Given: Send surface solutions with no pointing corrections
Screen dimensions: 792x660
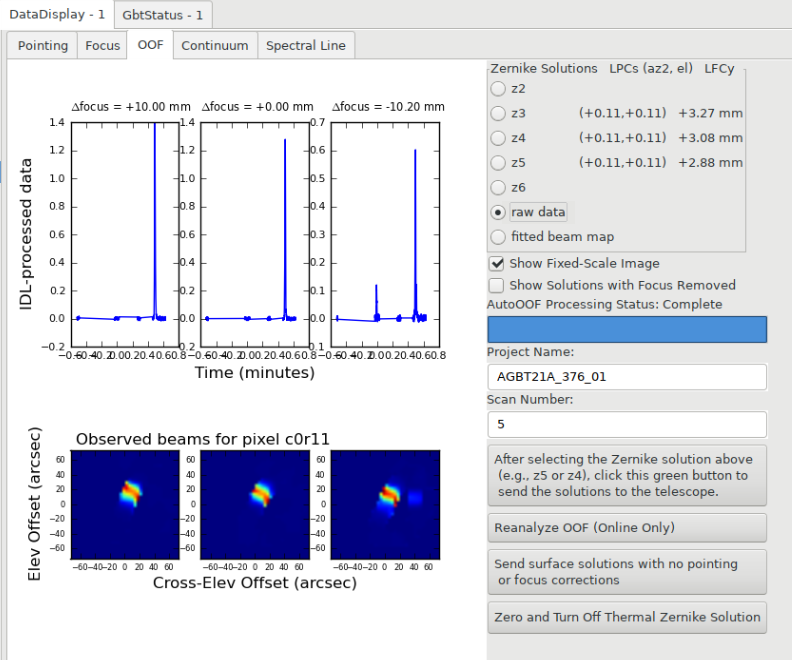Looking at the screenshot, I should tap(627, 572).
